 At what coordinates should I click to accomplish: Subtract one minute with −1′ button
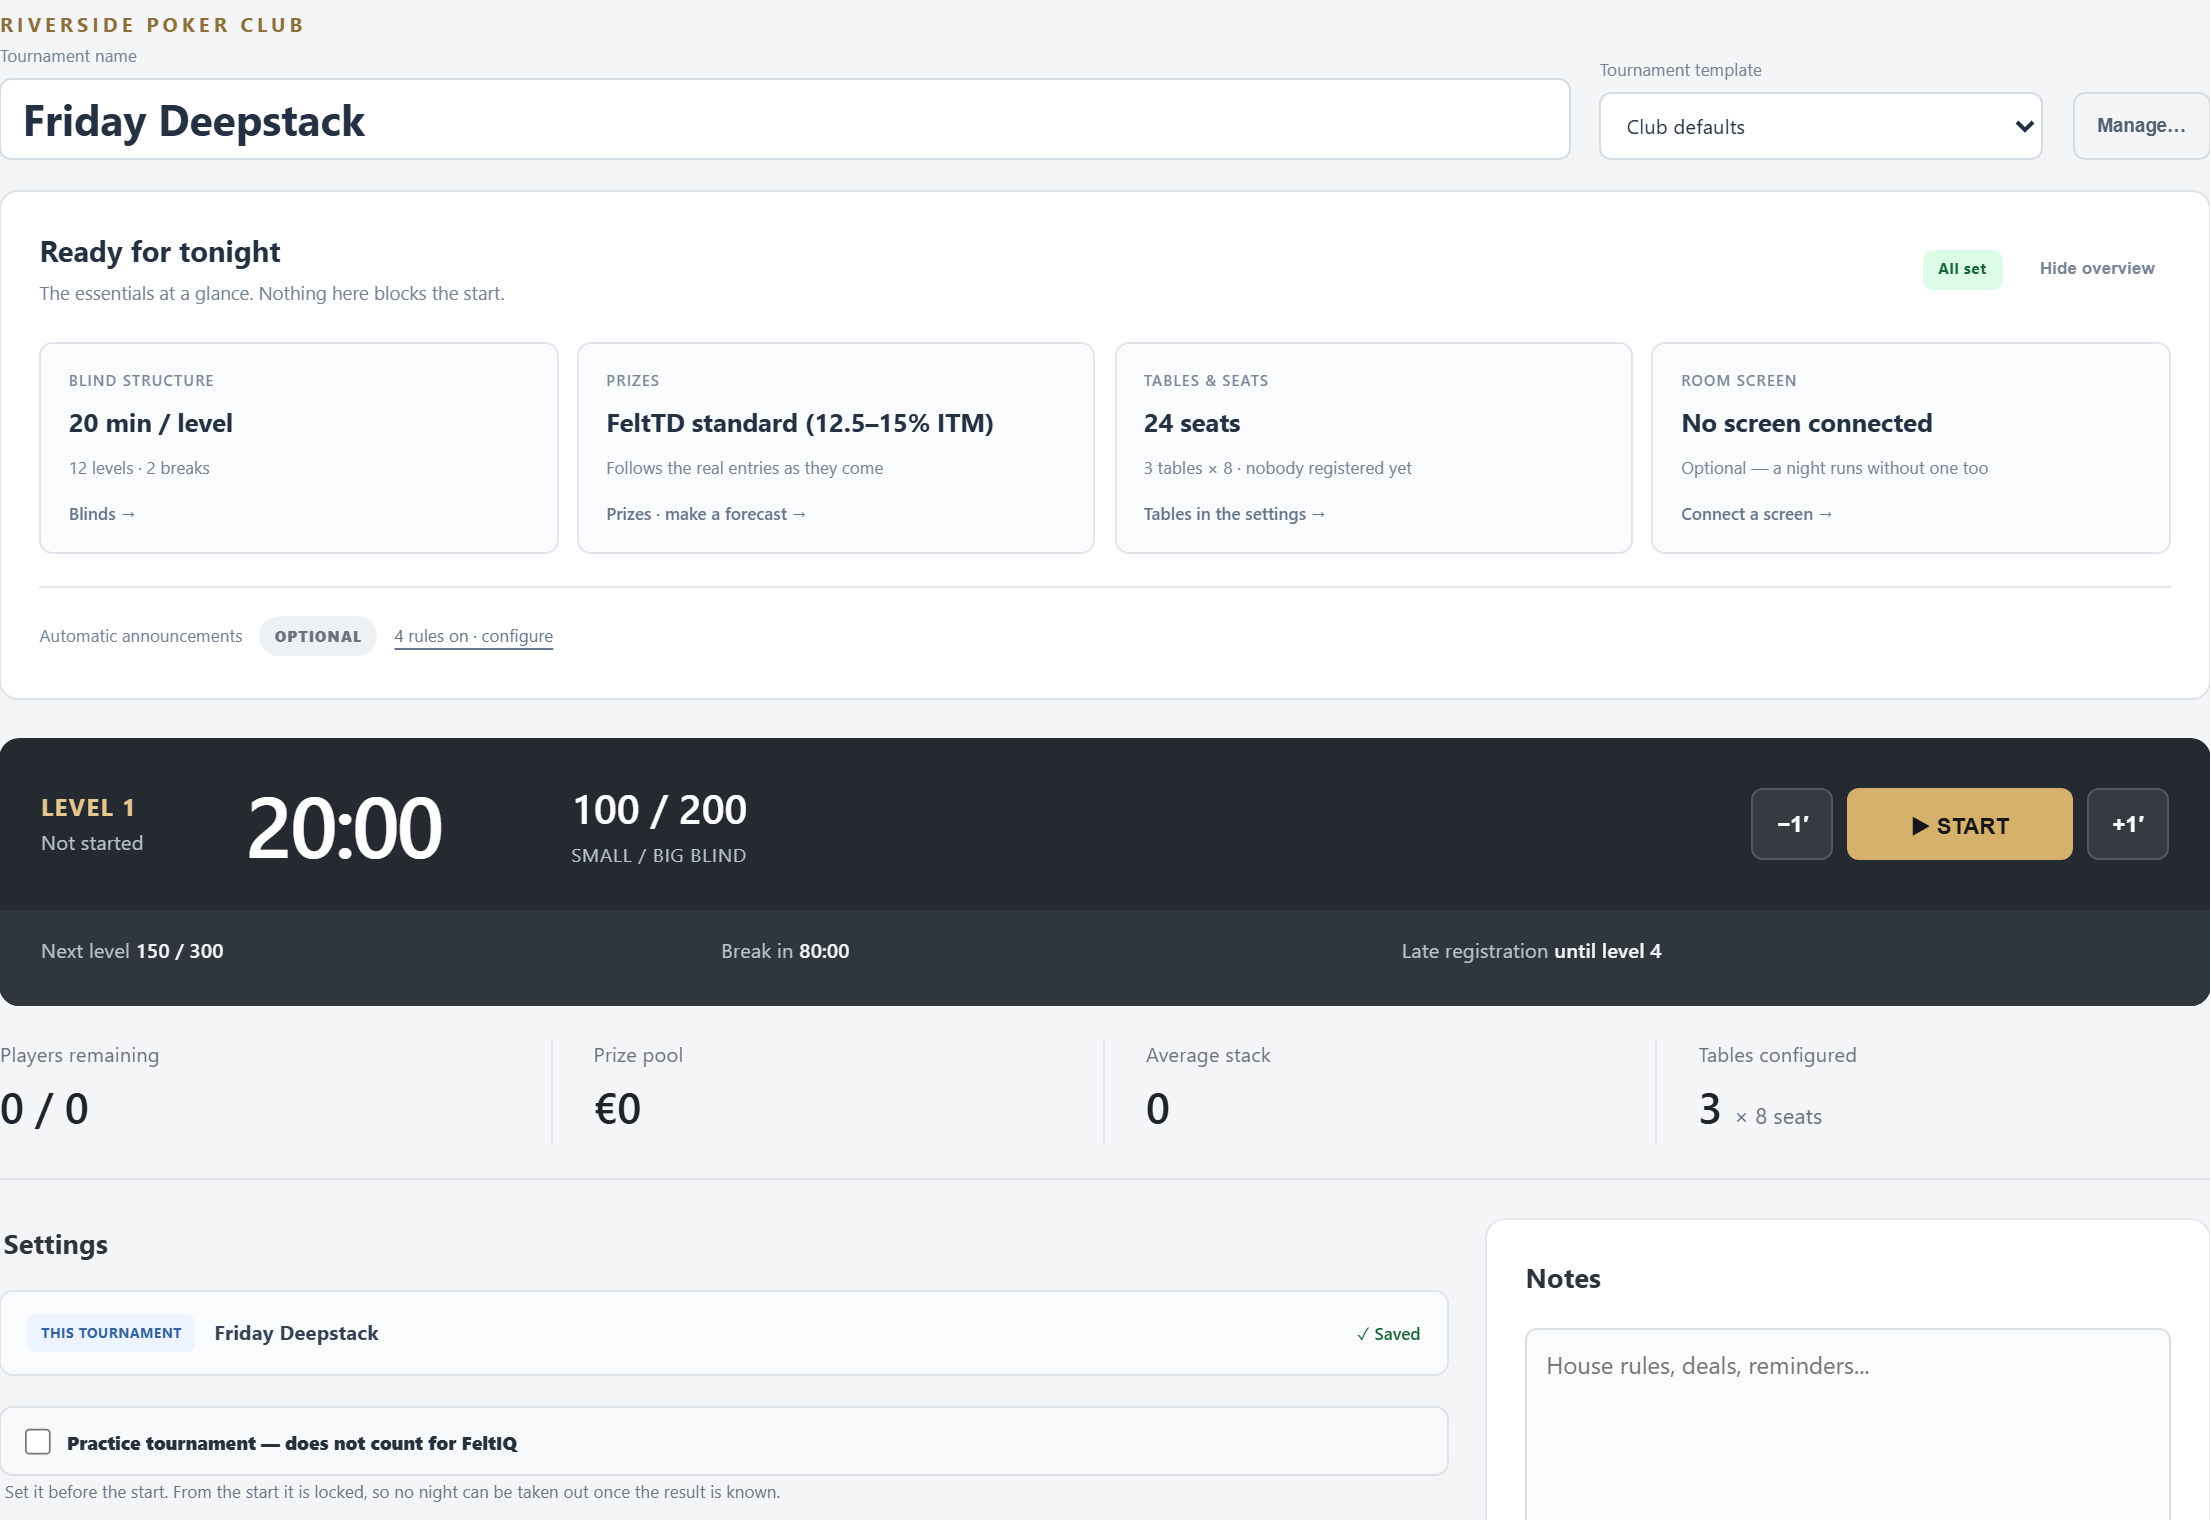pos(1792,824)
